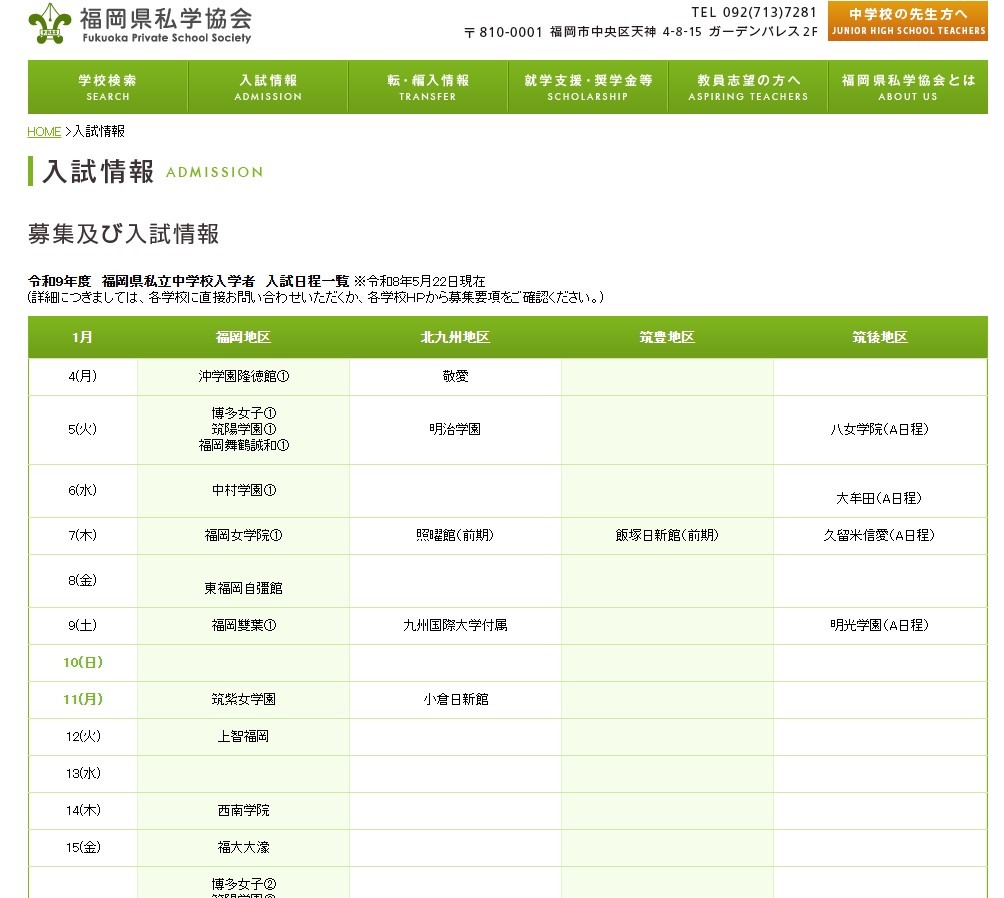This screenshot has height=898, width=1004.
Task: Click the 14(木) date cell
Action: point(83,811)
